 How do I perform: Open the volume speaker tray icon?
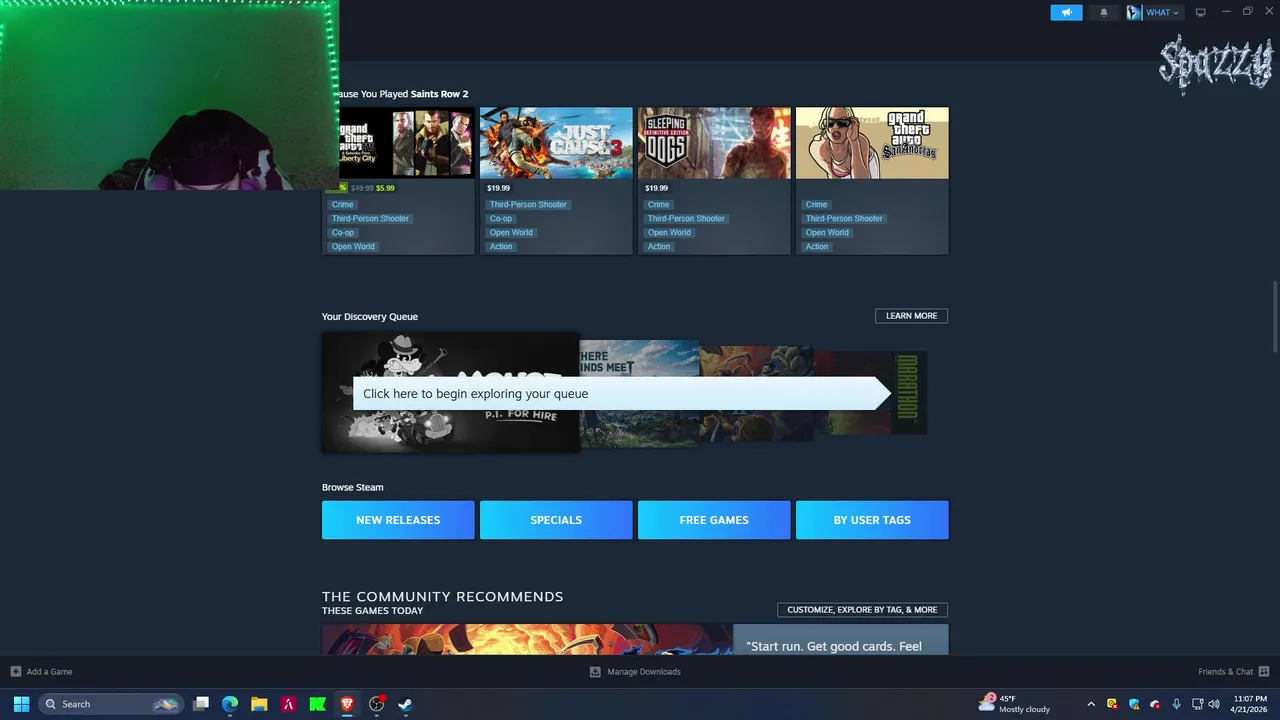click(1214, 704)
